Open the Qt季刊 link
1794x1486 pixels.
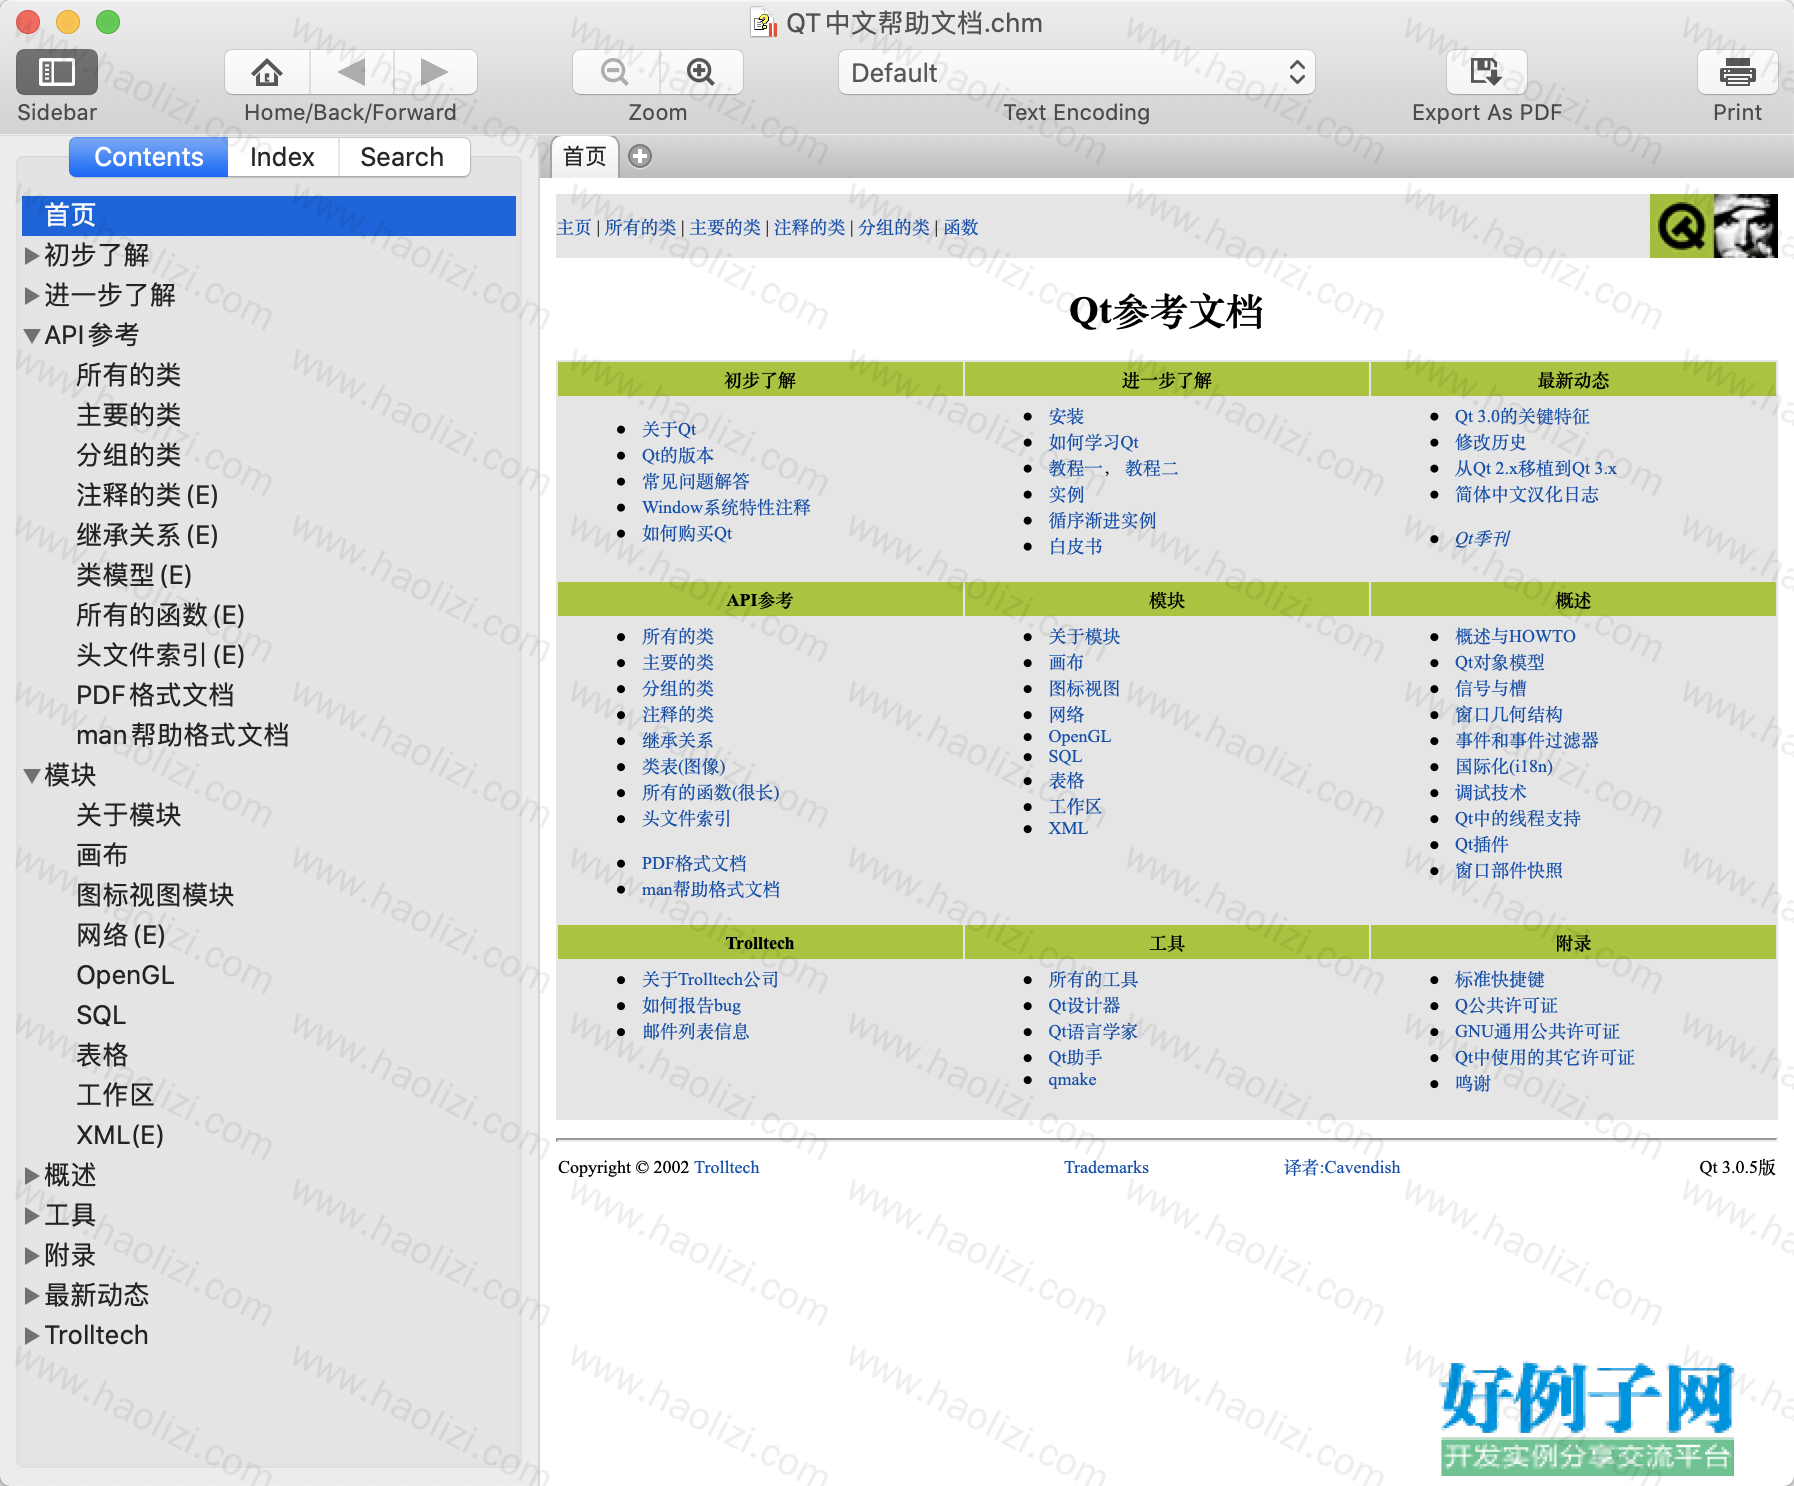(x=1482, y=538)
